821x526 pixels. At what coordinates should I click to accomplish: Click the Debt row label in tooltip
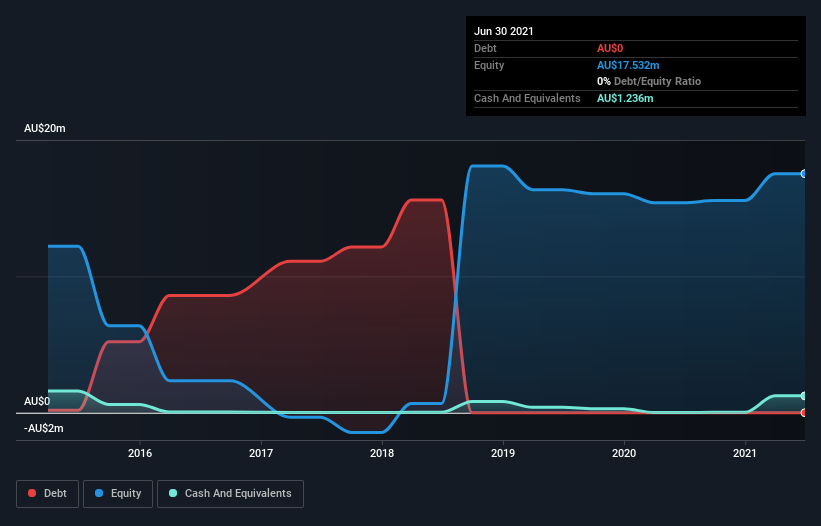pos(485,48)
